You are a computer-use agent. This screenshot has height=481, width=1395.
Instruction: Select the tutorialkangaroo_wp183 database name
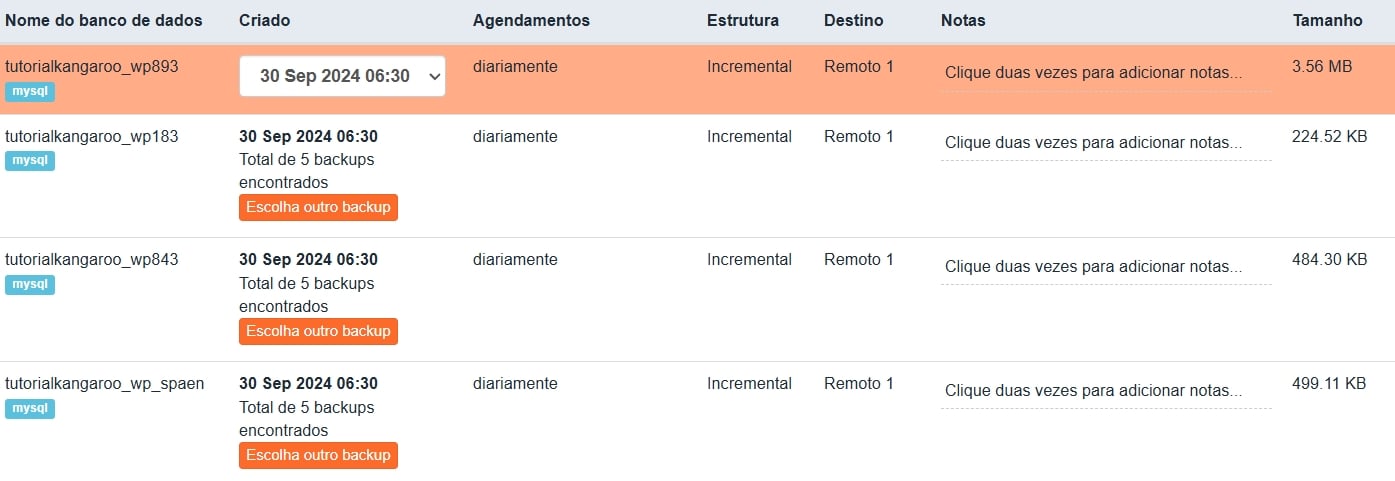[92, 137]
